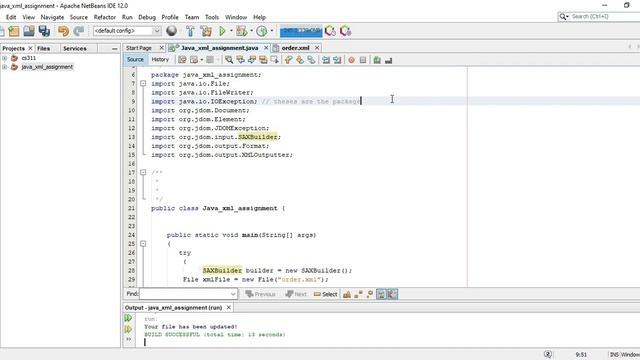Image resolution: width=640 pixels, height=360 pixels.
Task: Open the Window menu
Action: [236, 17]
